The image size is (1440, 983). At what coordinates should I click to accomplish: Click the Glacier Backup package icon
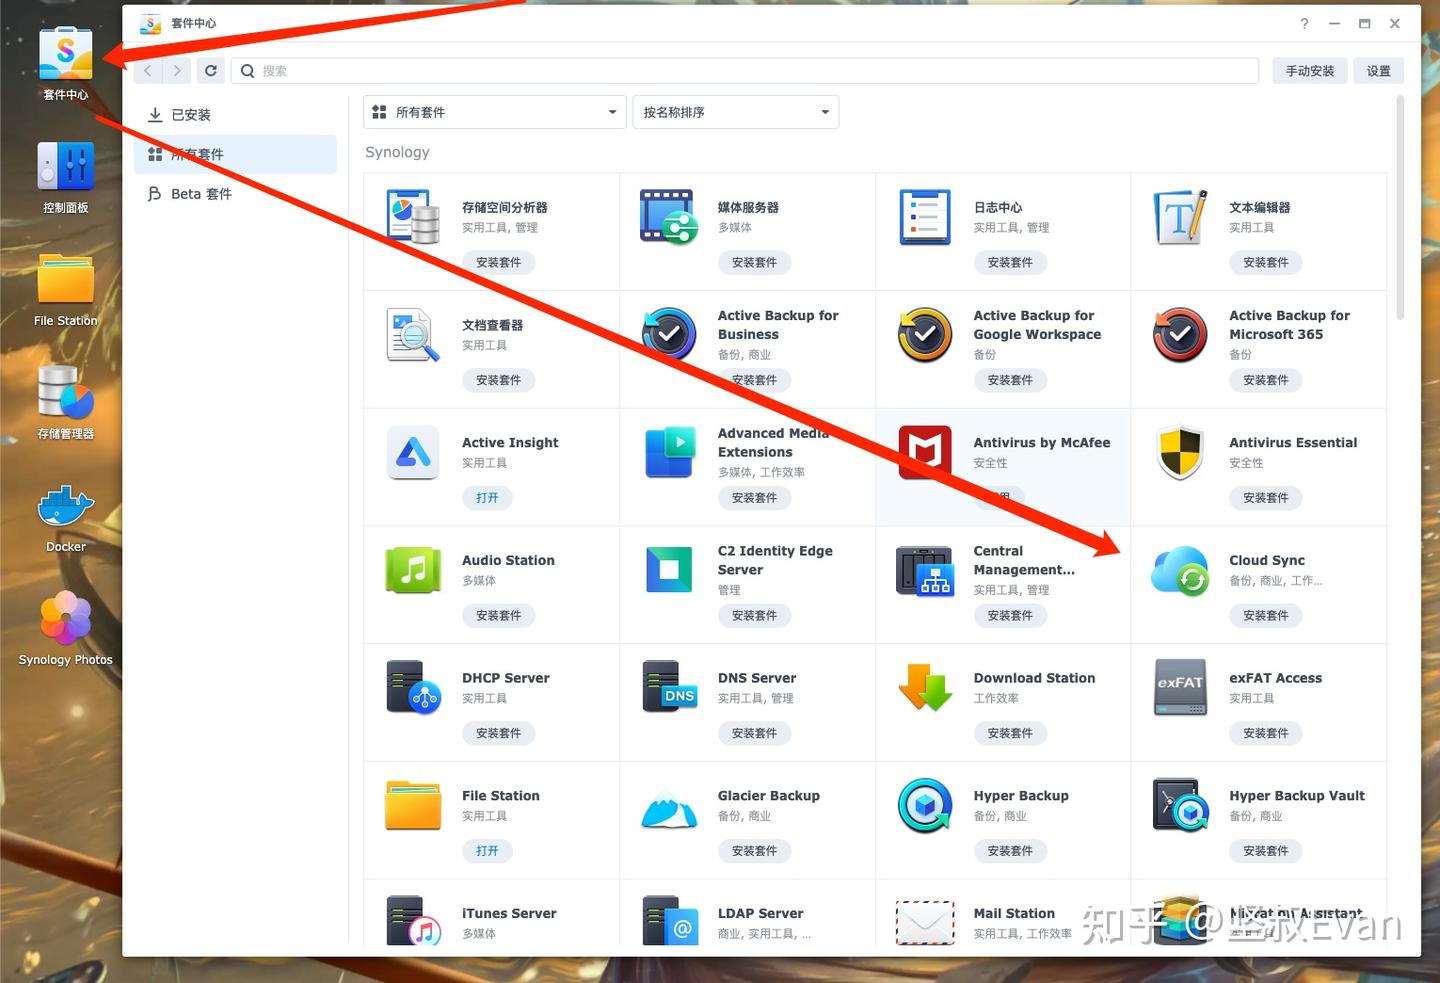(669, 808)
